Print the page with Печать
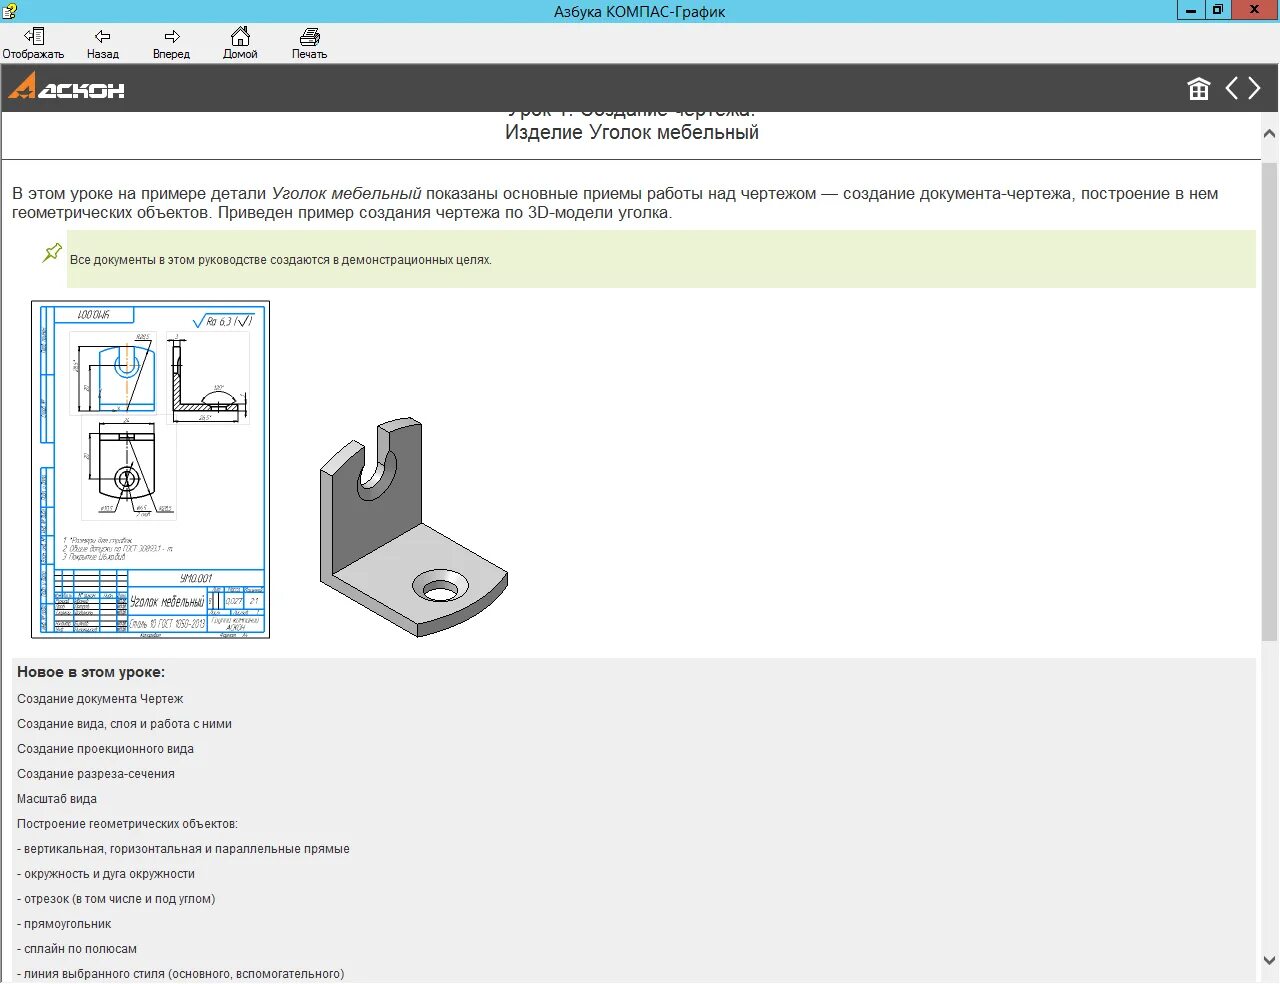The height and width of the screenshot is (984, 1280). (x=309, y=44)
